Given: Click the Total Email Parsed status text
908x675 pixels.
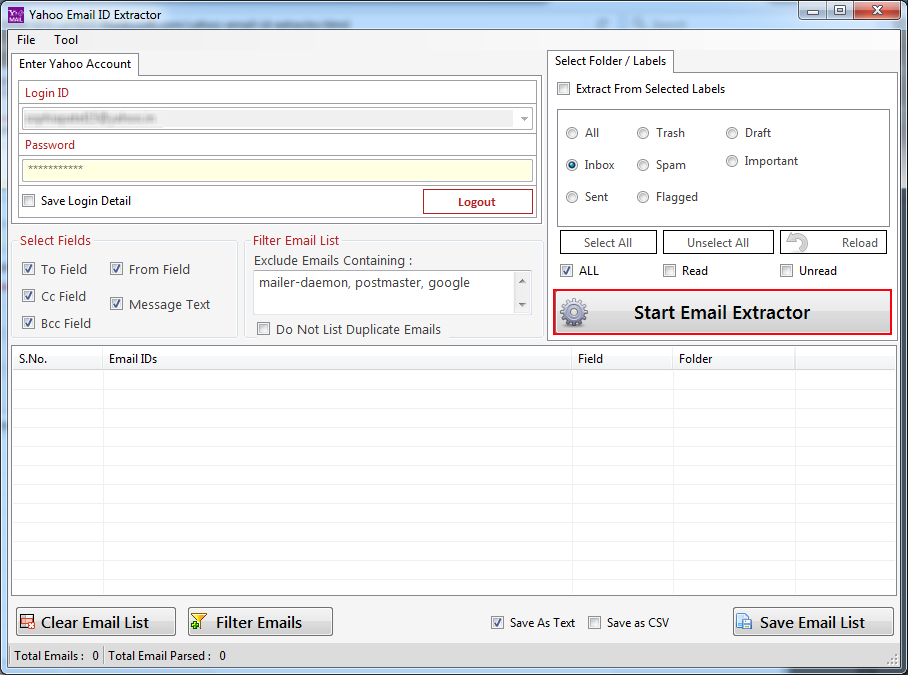Looking at the screenshot, I should tap(167, 655).
